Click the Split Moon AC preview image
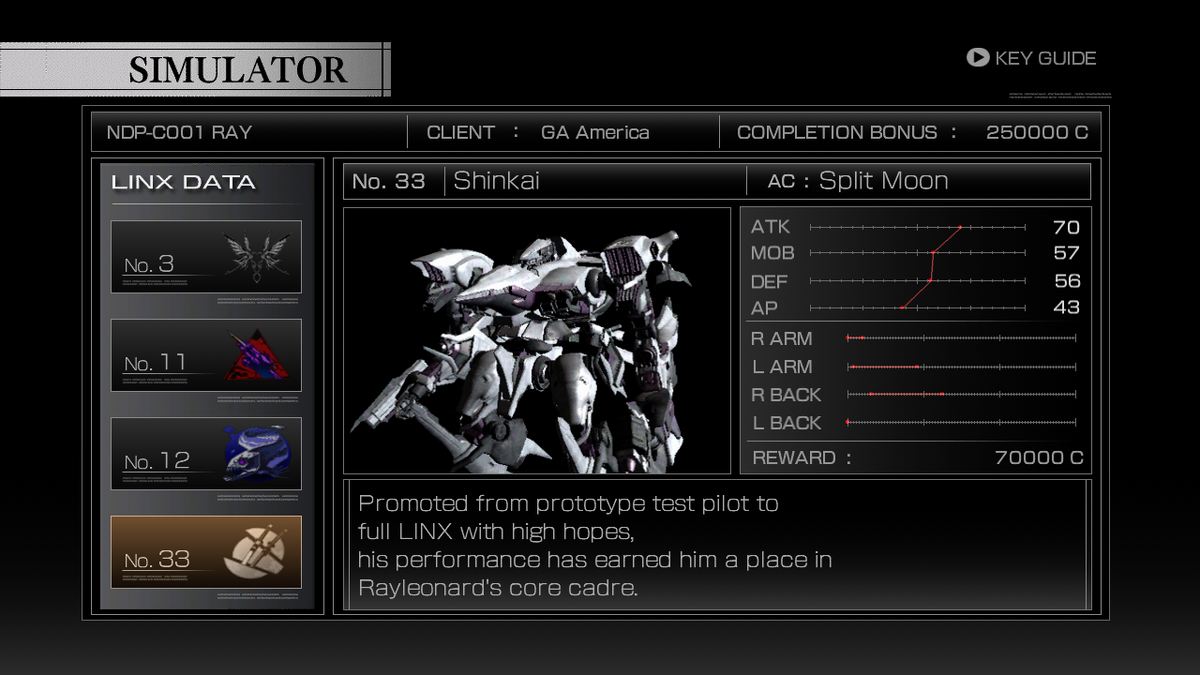The height and width of the screenshot is (675, 1200). tap(537, 340)
